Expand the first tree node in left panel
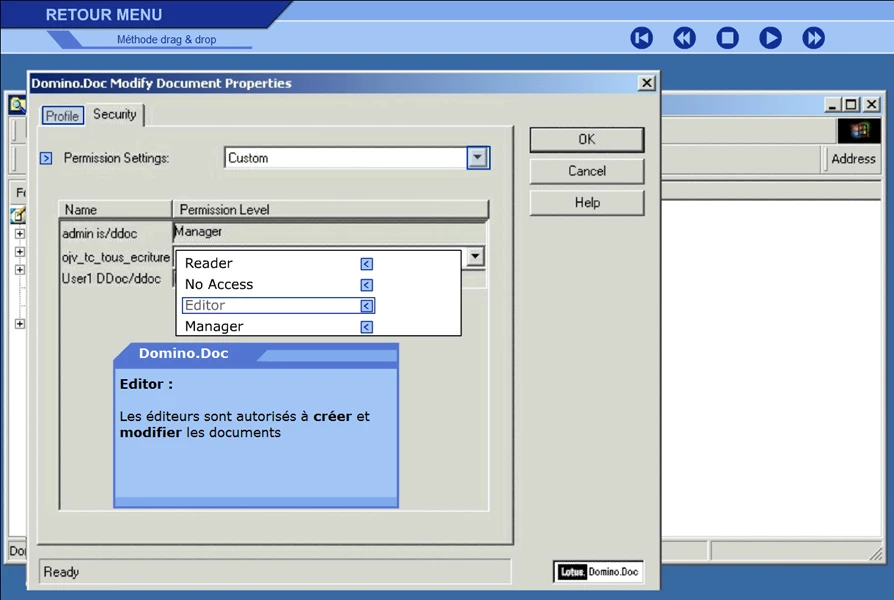The width and height of the screenshot is (894, 600). coord(20,234)
